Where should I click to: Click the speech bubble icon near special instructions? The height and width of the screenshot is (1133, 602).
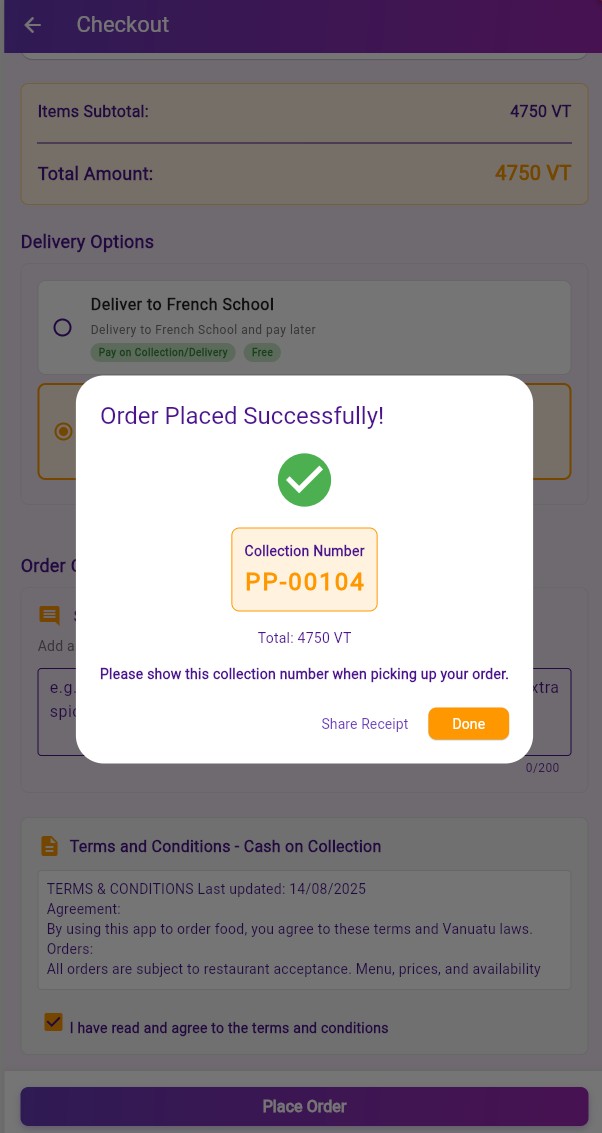tap(49, 615)
